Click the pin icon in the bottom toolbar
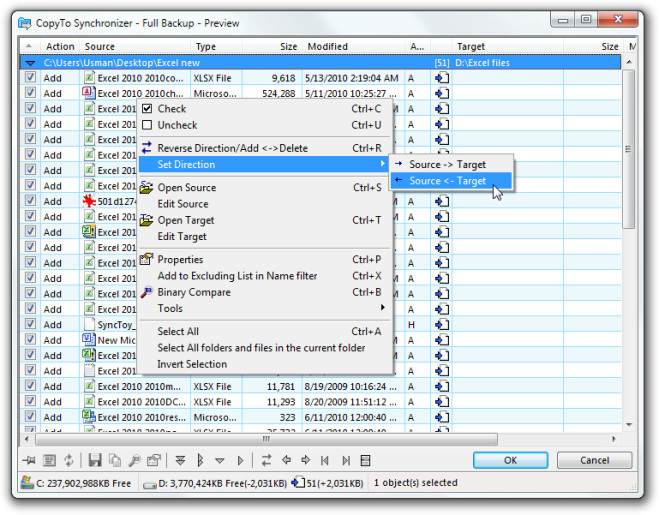The image size is (660, 515). point(29,461)
